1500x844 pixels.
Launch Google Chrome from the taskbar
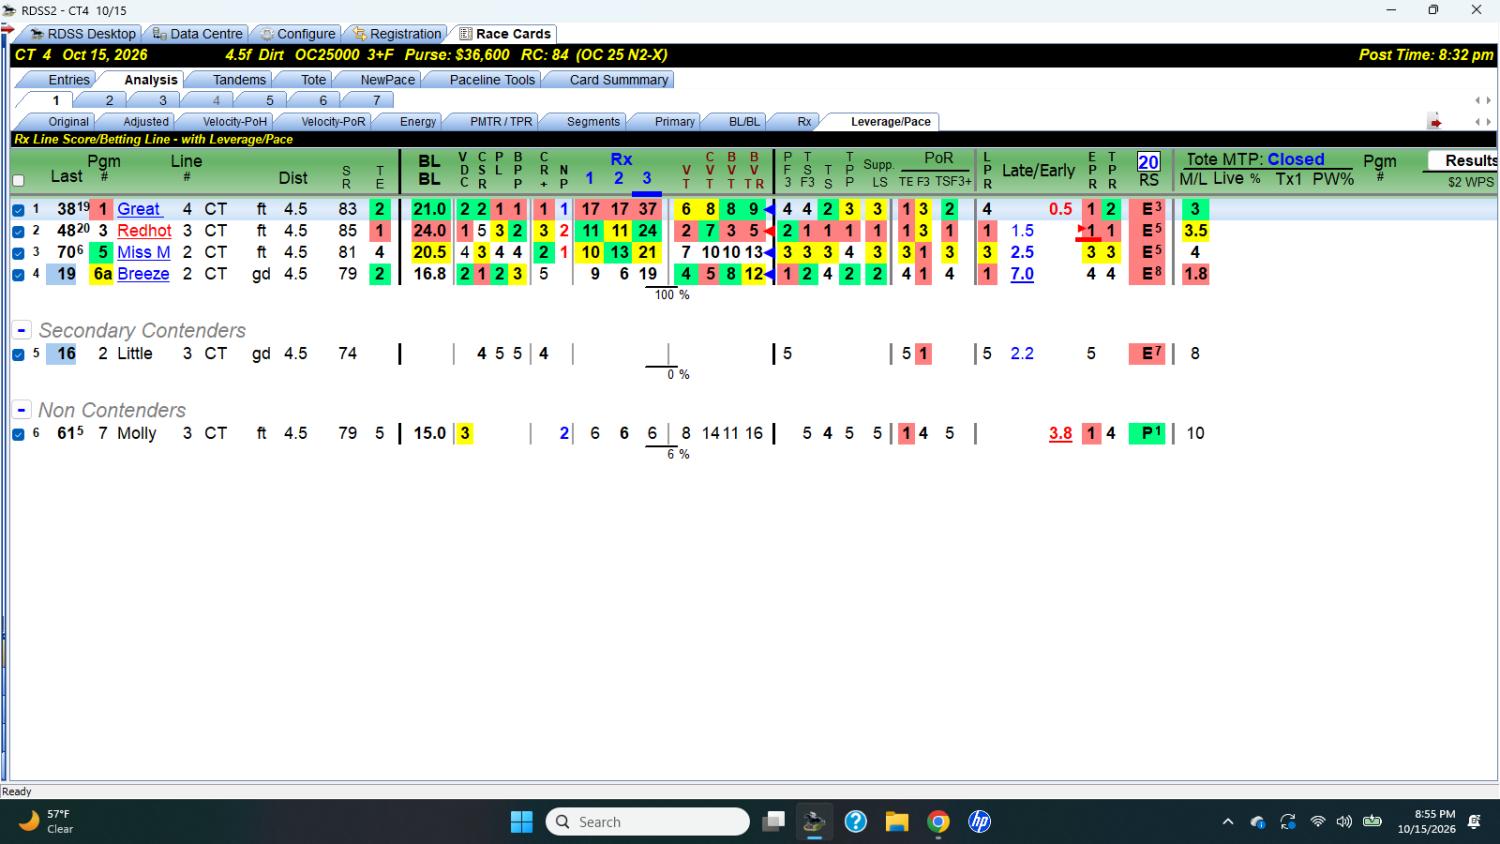[x=938, y=822]
